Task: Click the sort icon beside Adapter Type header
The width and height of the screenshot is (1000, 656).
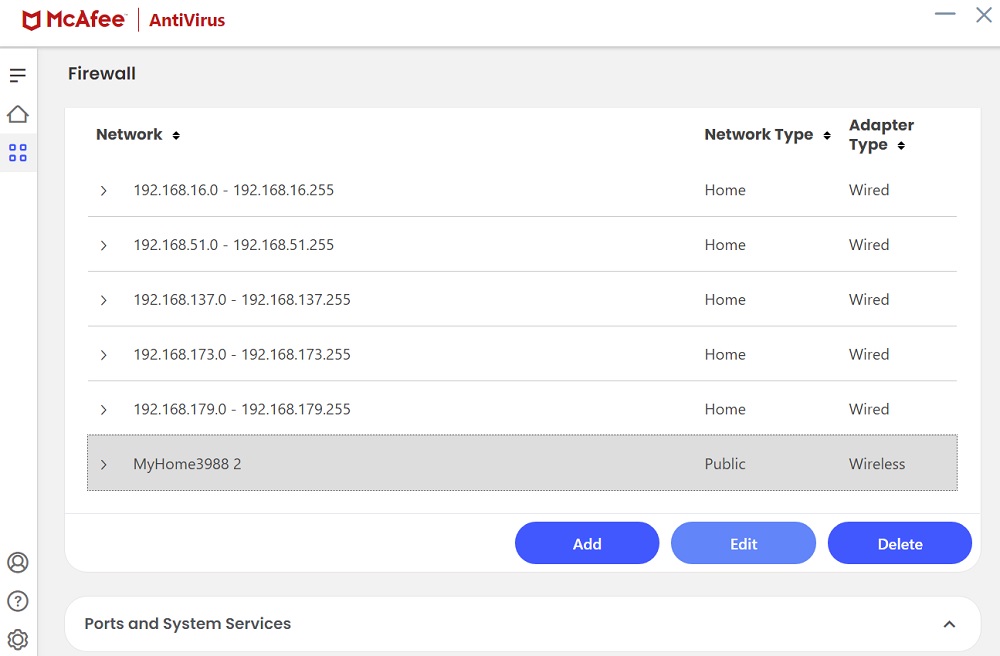Action: coord(902,145)
